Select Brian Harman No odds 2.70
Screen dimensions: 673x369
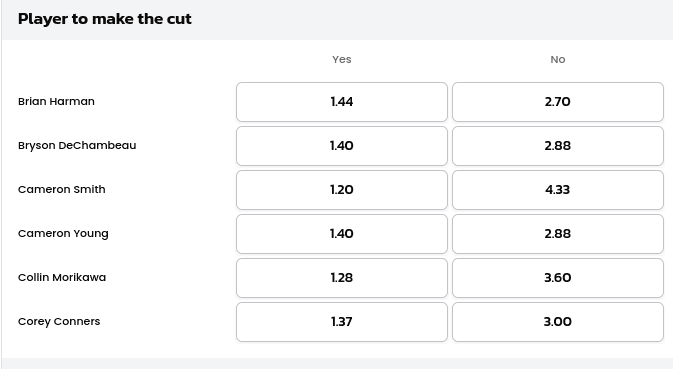558,102
